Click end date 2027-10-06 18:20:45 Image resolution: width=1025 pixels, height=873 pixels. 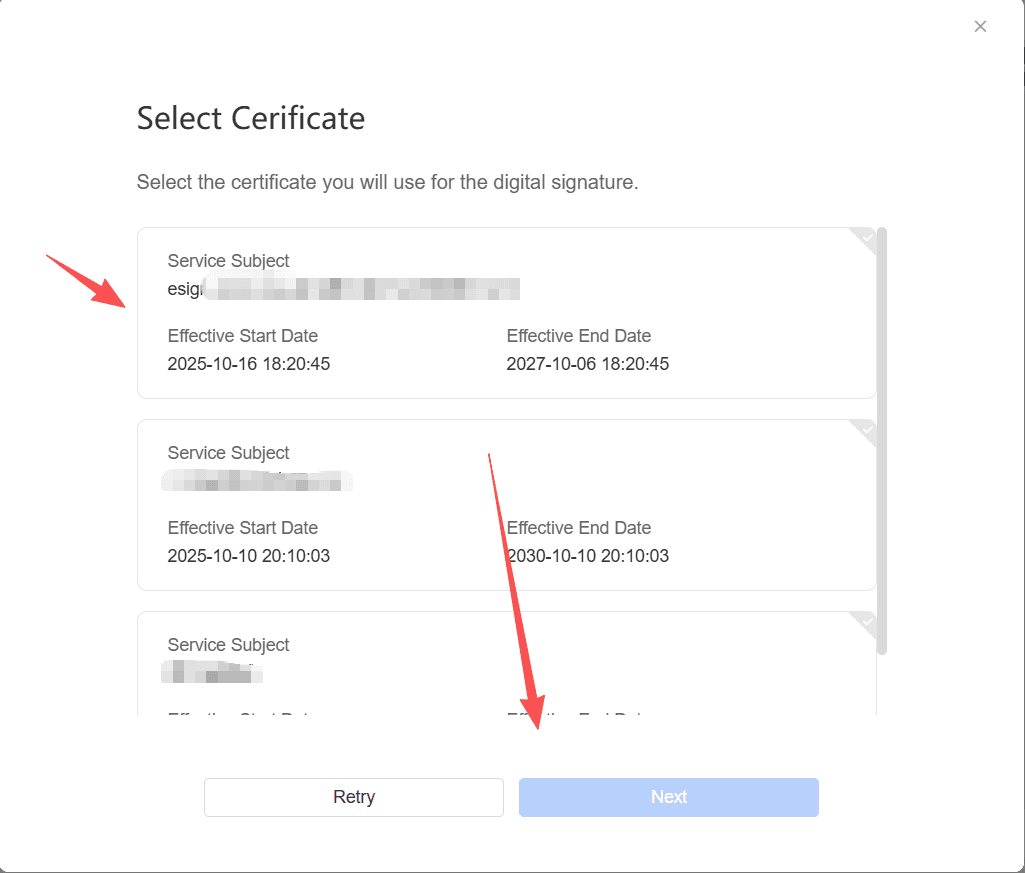588,364
